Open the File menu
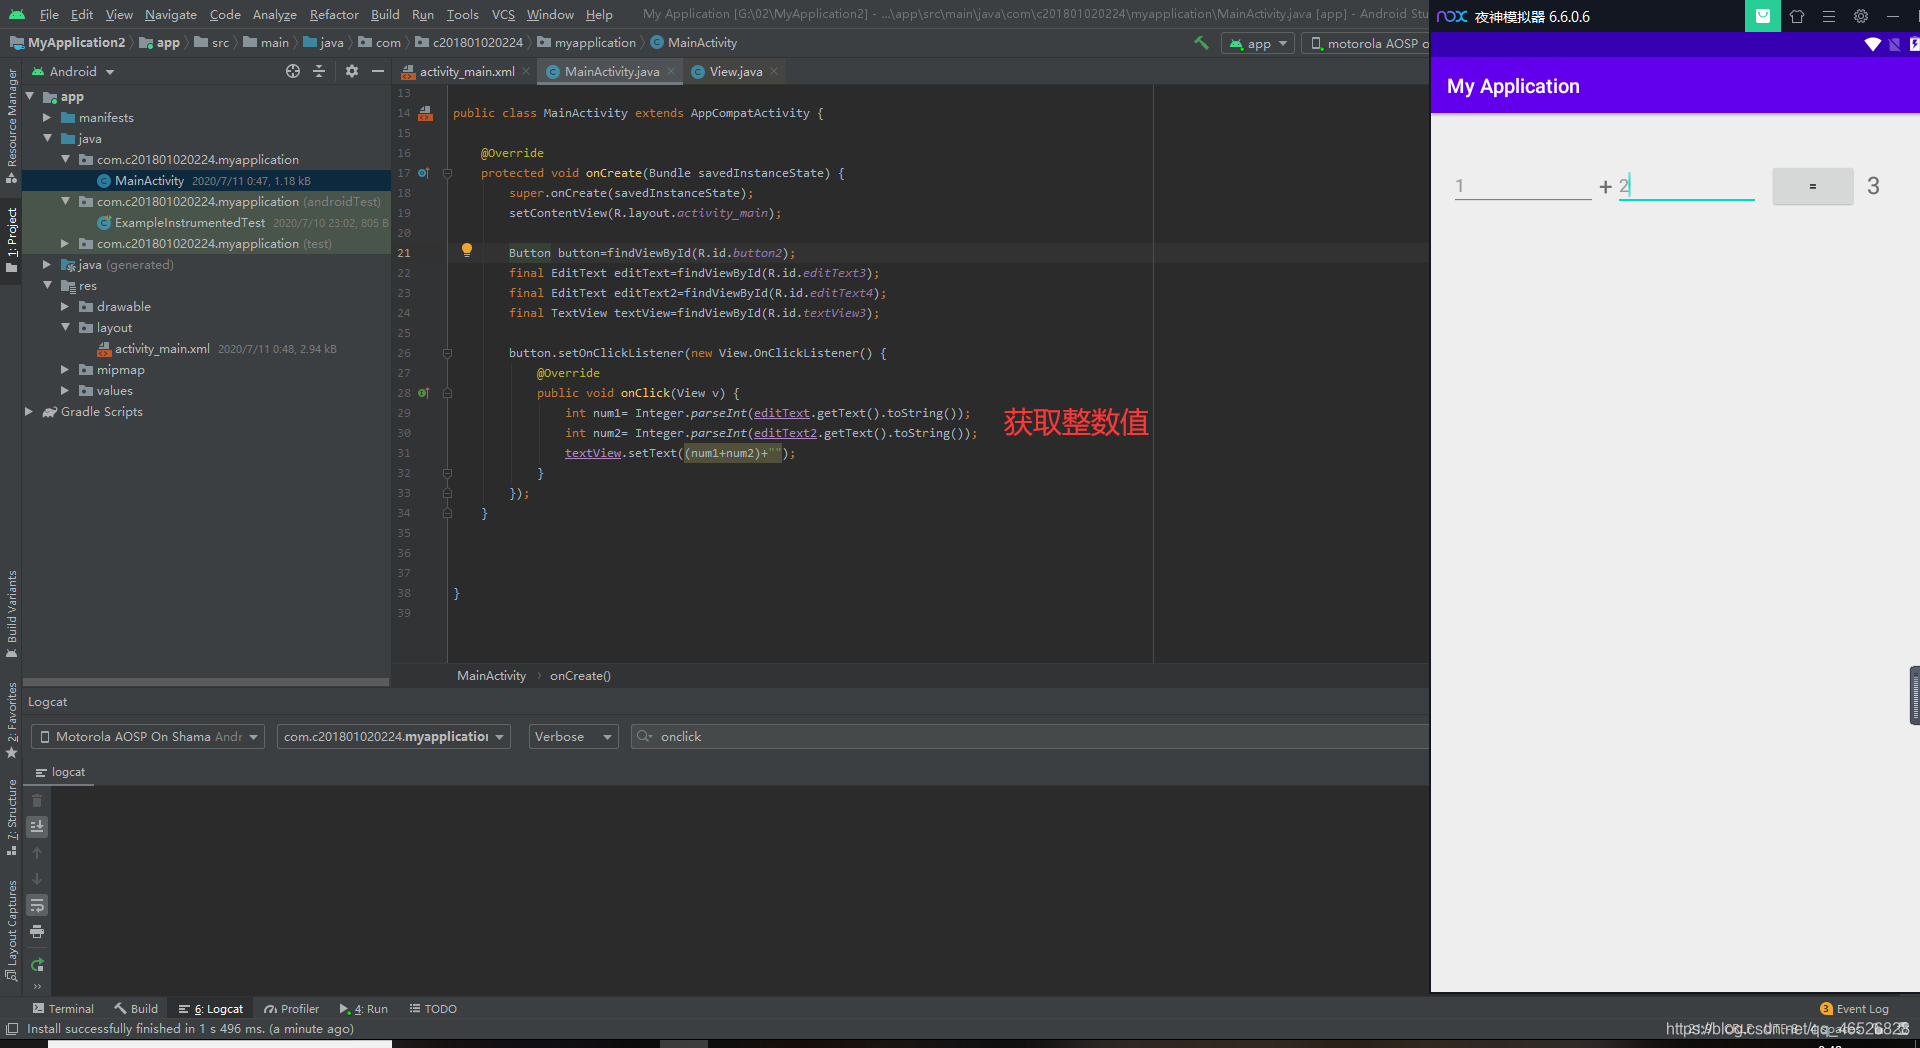Image resolution: width=1920 pixels, height=1048 pixels. click(49, 14)
